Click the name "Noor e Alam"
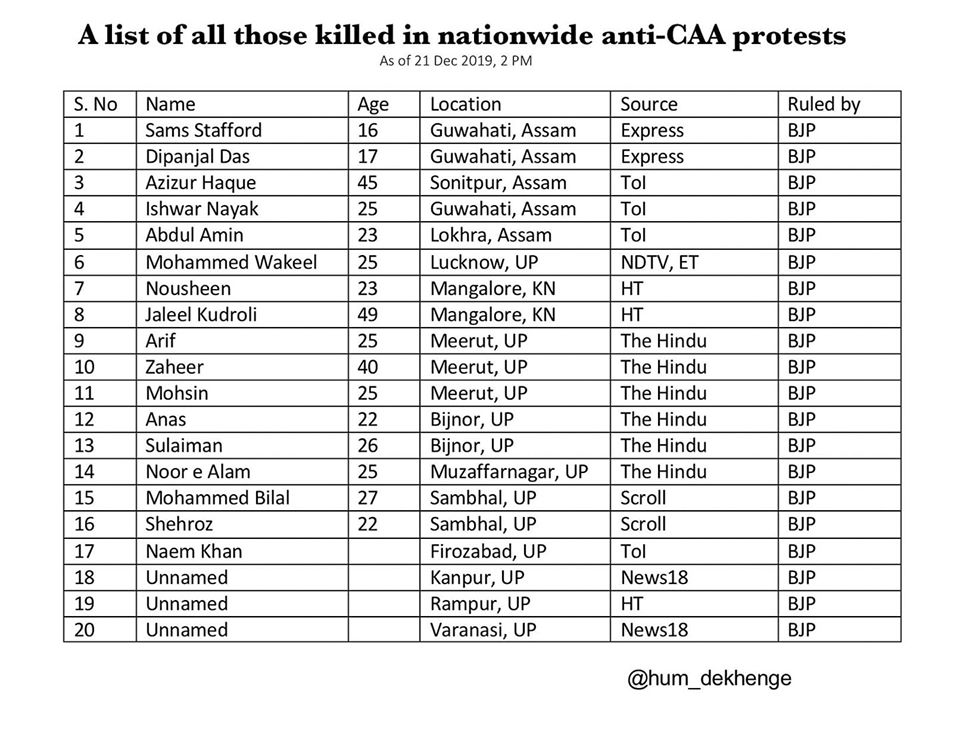This screenshot has width=960, height=750. (x=198, y=472)
